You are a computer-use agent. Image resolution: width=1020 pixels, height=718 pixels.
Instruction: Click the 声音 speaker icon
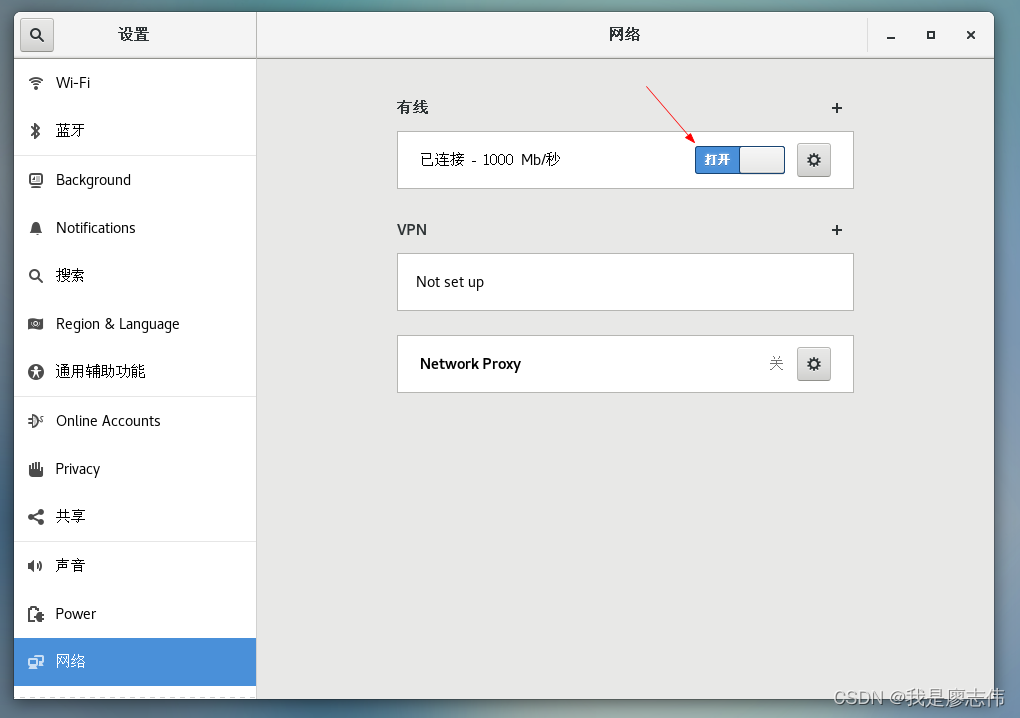coord(35,566)
